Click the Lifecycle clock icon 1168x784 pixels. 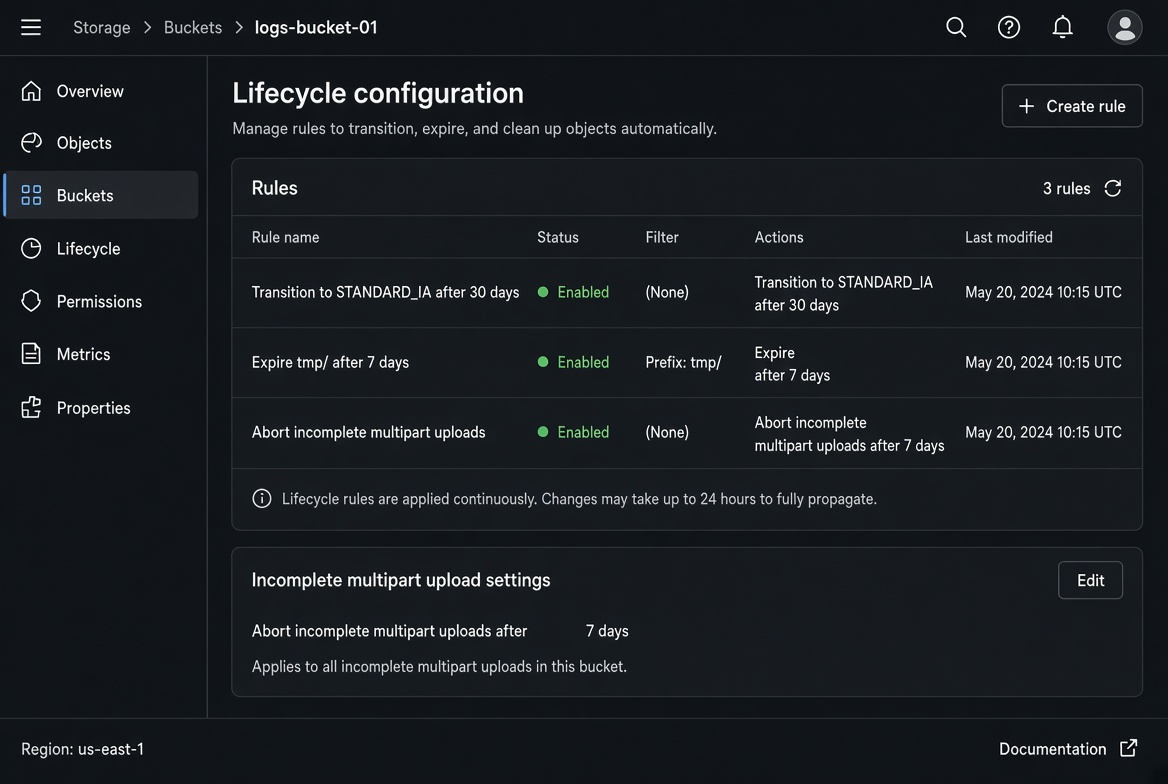31,248
